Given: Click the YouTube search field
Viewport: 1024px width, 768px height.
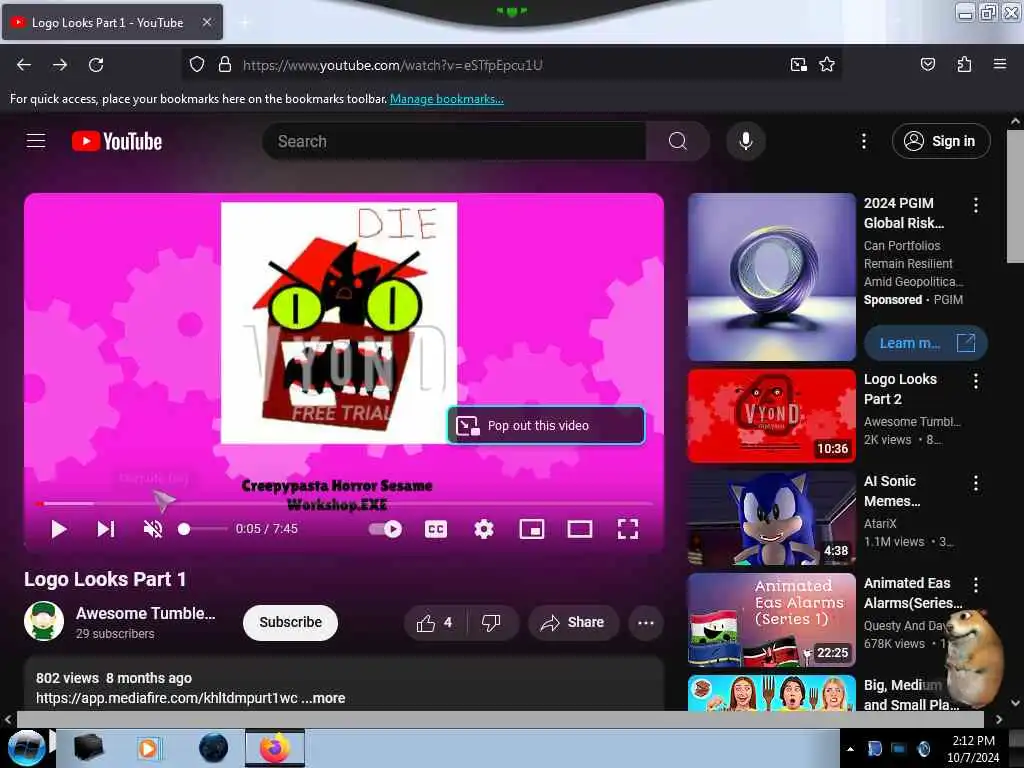Looking at the screenshot, I should (454, 141).
